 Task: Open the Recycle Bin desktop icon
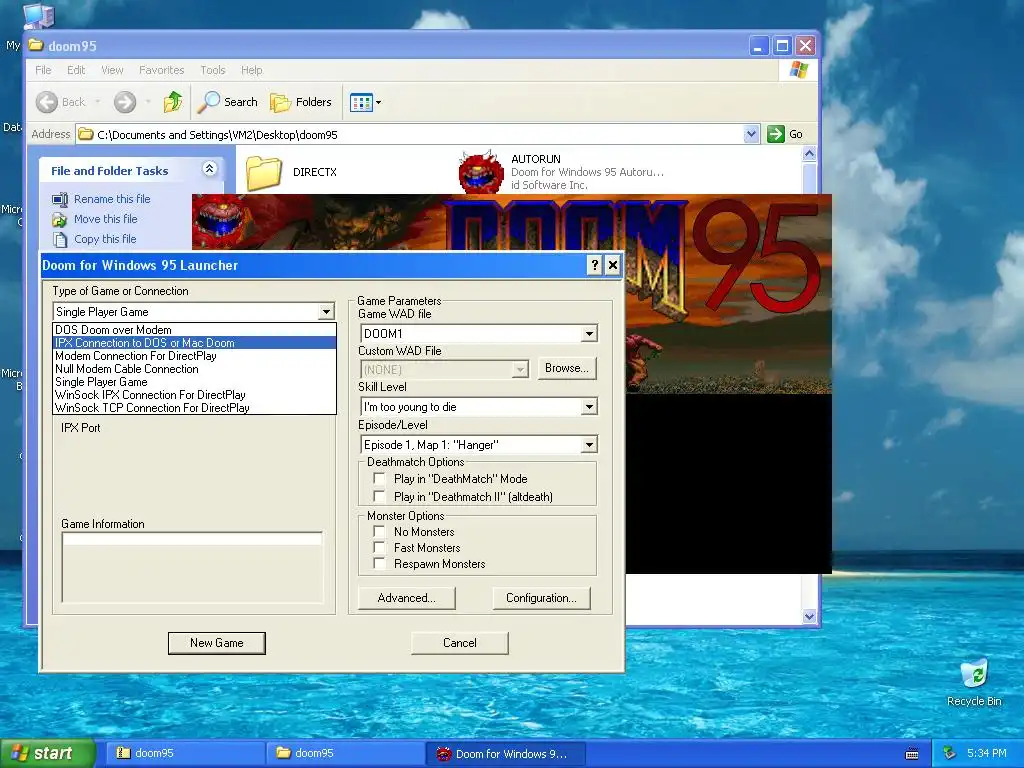974,674
